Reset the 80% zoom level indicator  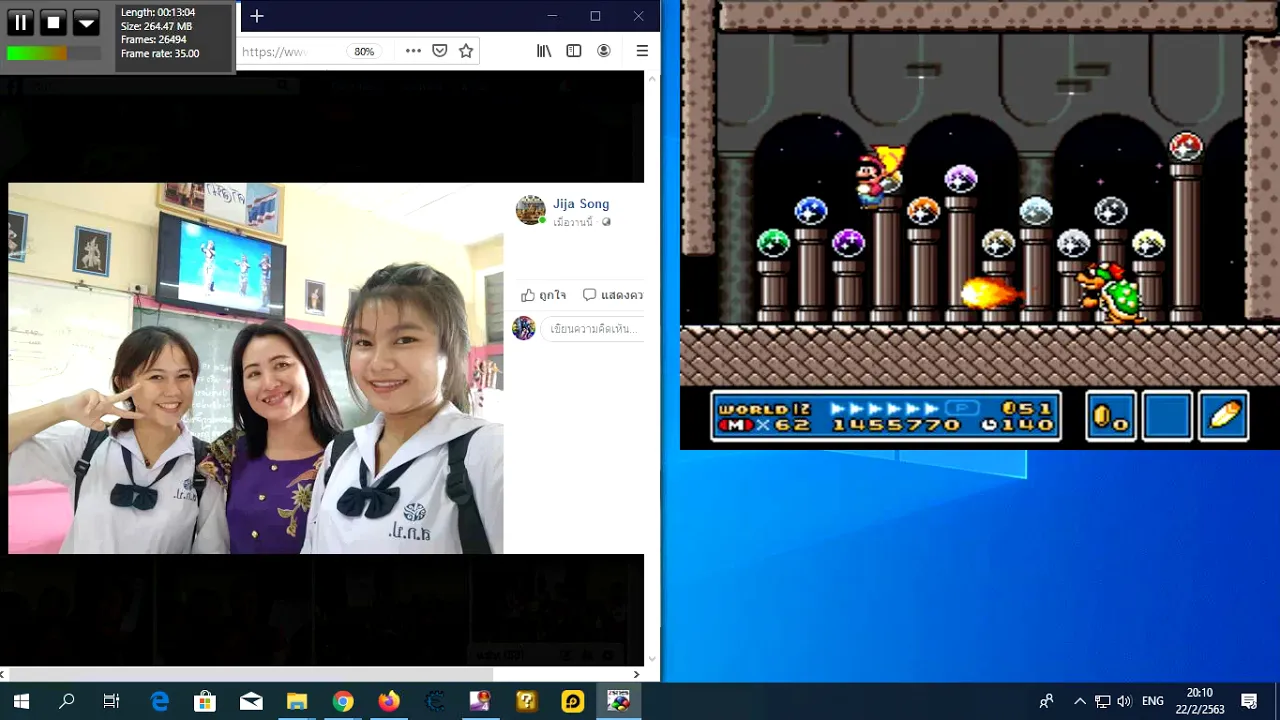(x=364, y=51)
